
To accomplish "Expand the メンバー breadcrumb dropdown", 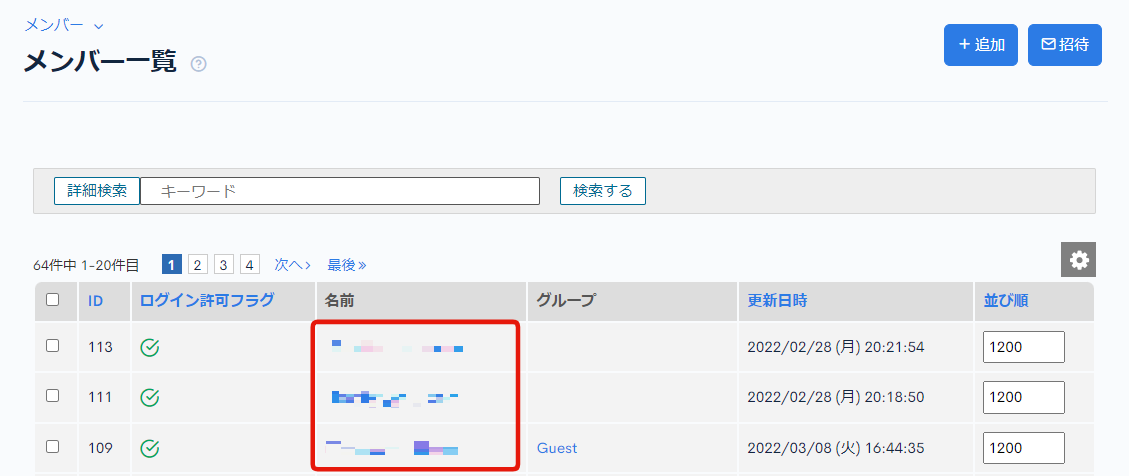I will [x=64, y=25].
